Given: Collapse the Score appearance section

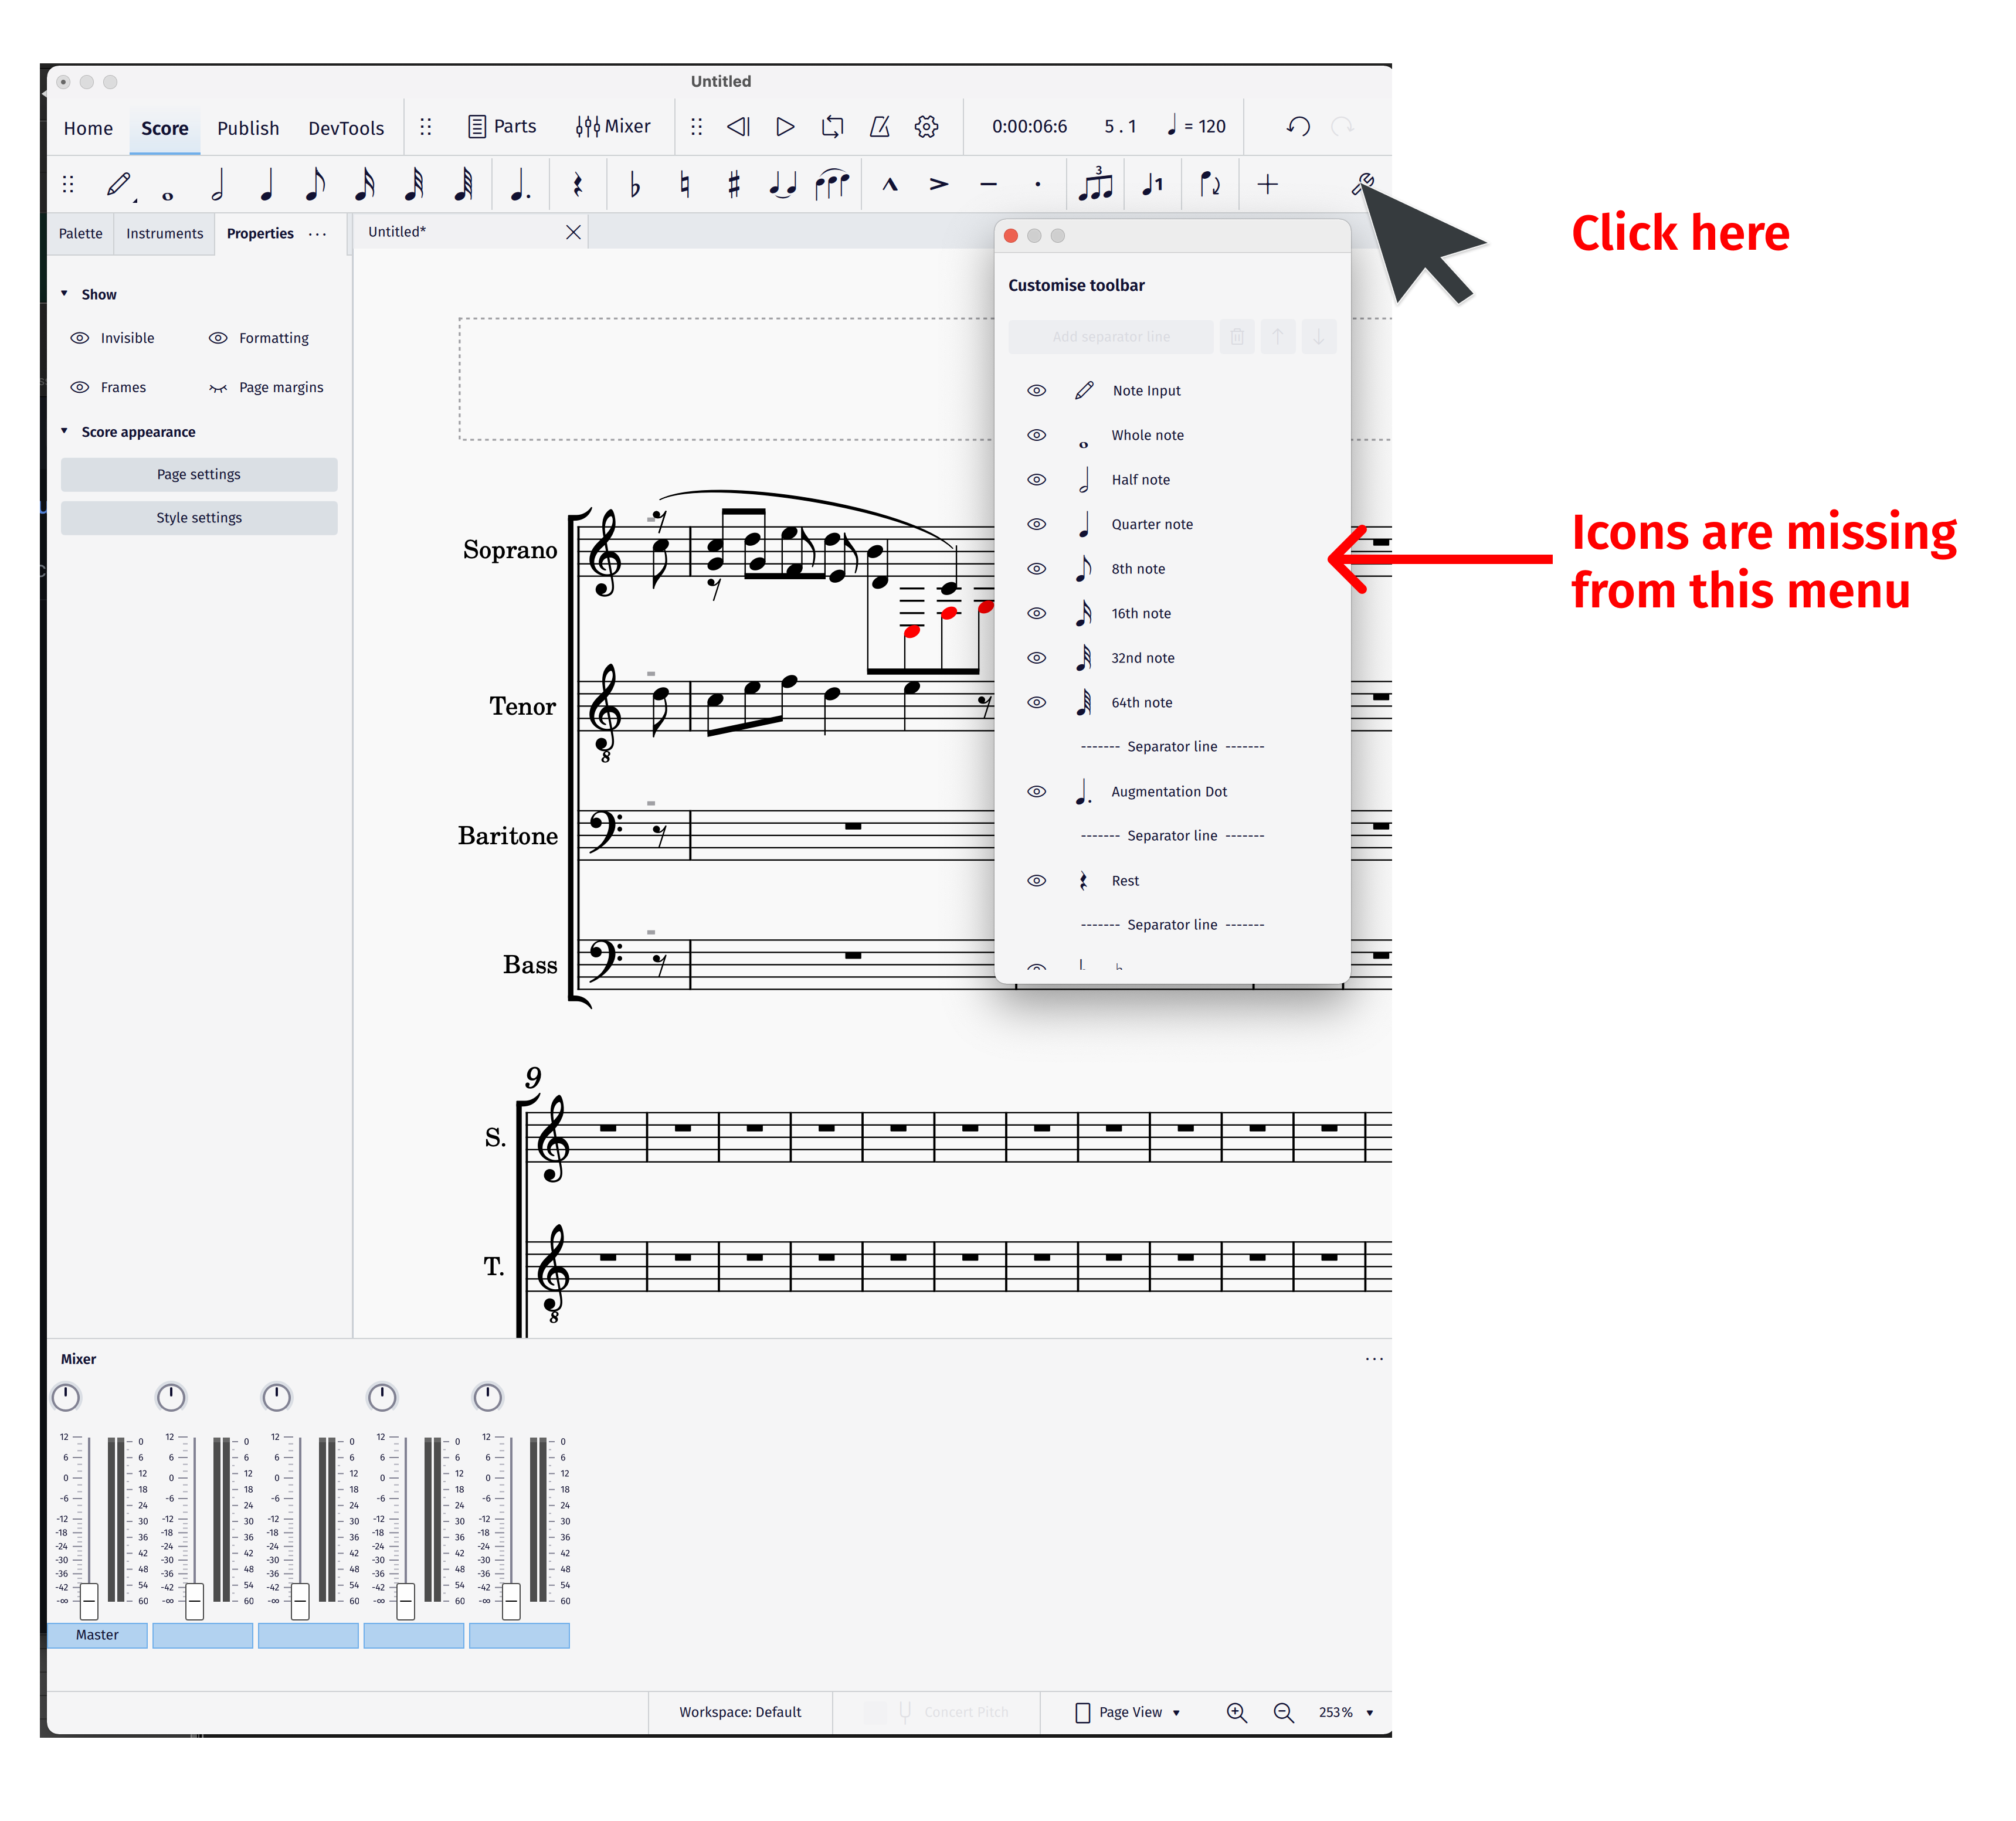Looking at the screenshot, I should click(65, 431).
